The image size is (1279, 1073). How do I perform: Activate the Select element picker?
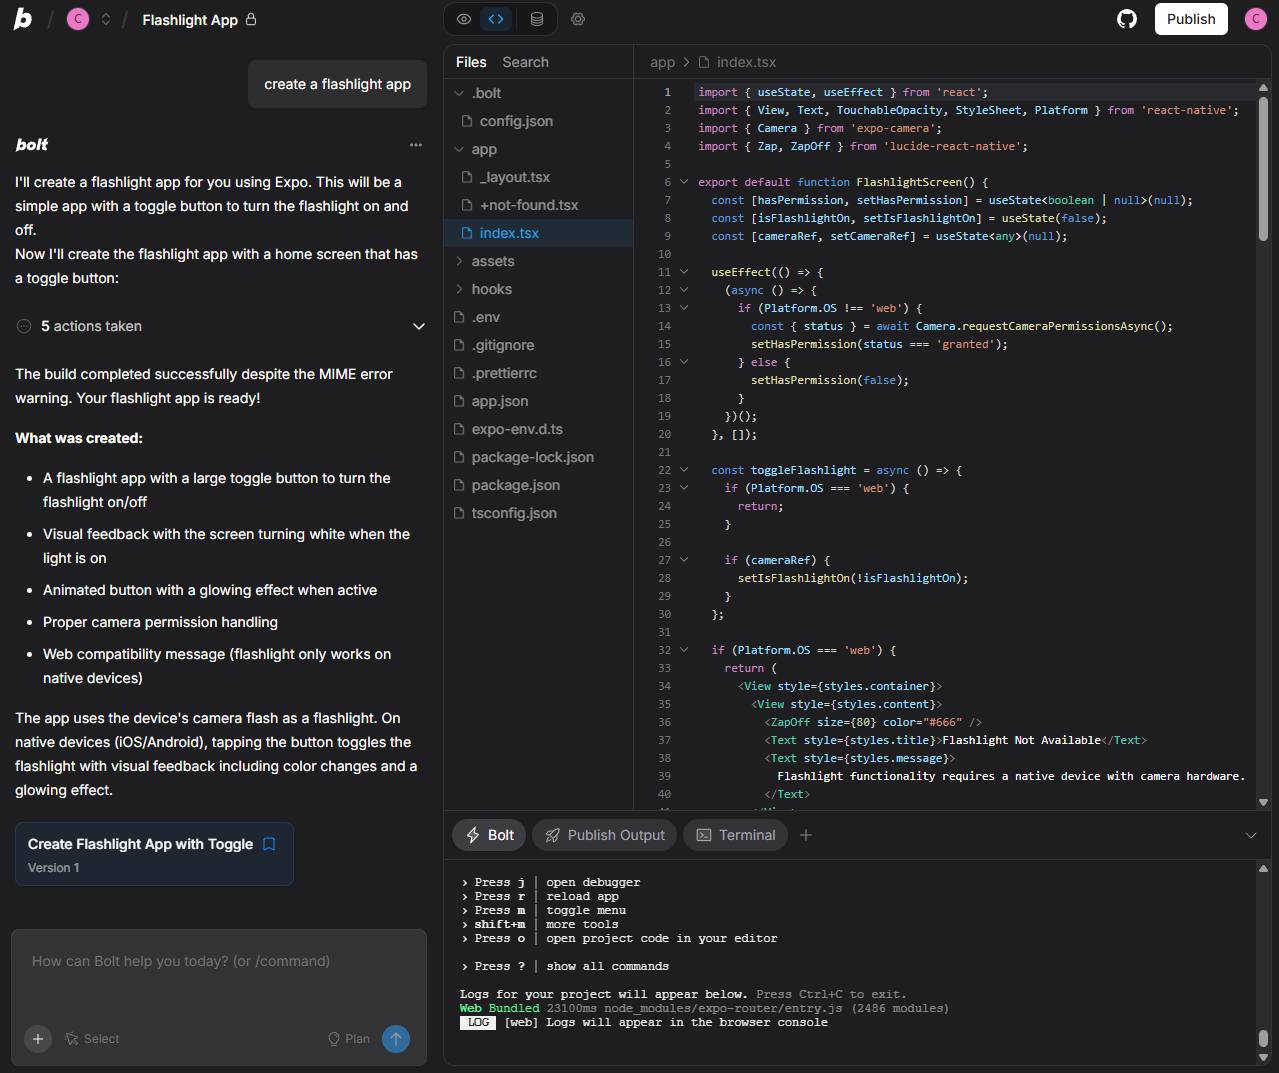click(92, 1039)
